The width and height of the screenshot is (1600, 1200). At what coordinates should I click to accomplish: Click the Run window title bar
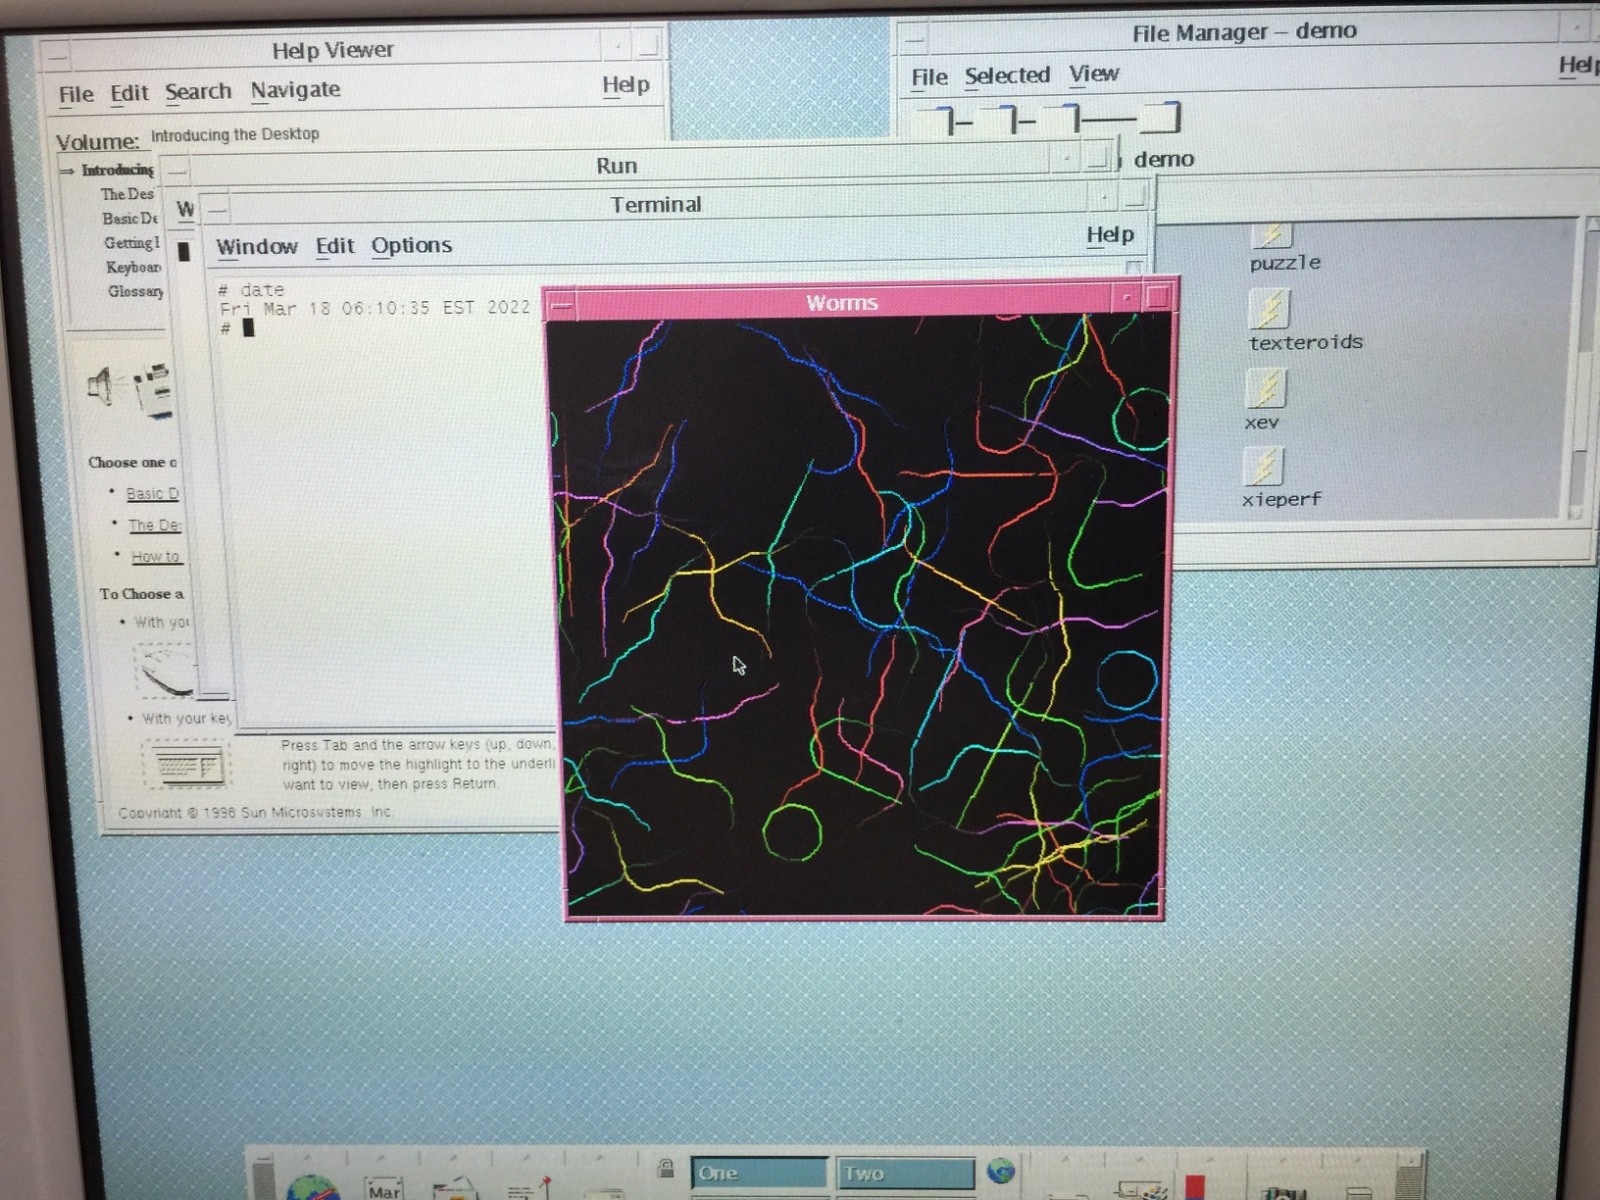(x=617, y=167)
